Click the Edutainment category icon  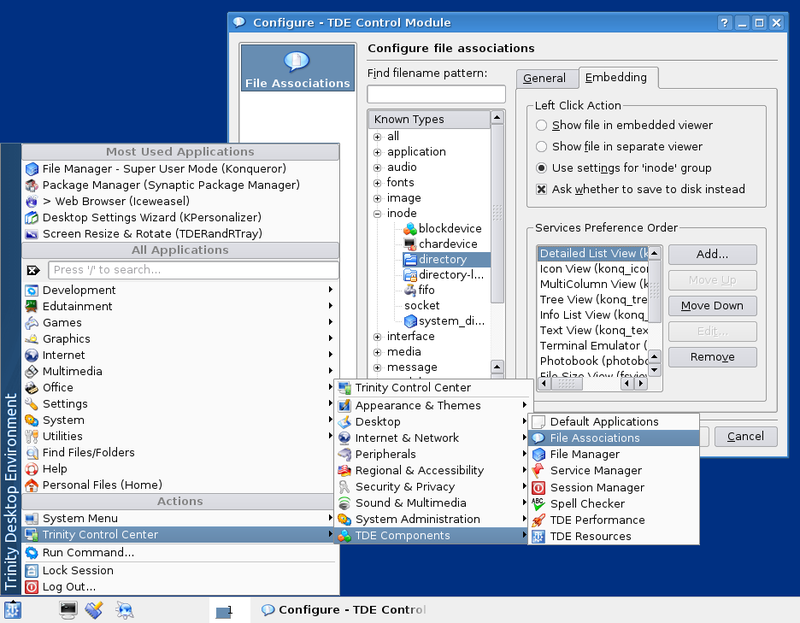32,307
